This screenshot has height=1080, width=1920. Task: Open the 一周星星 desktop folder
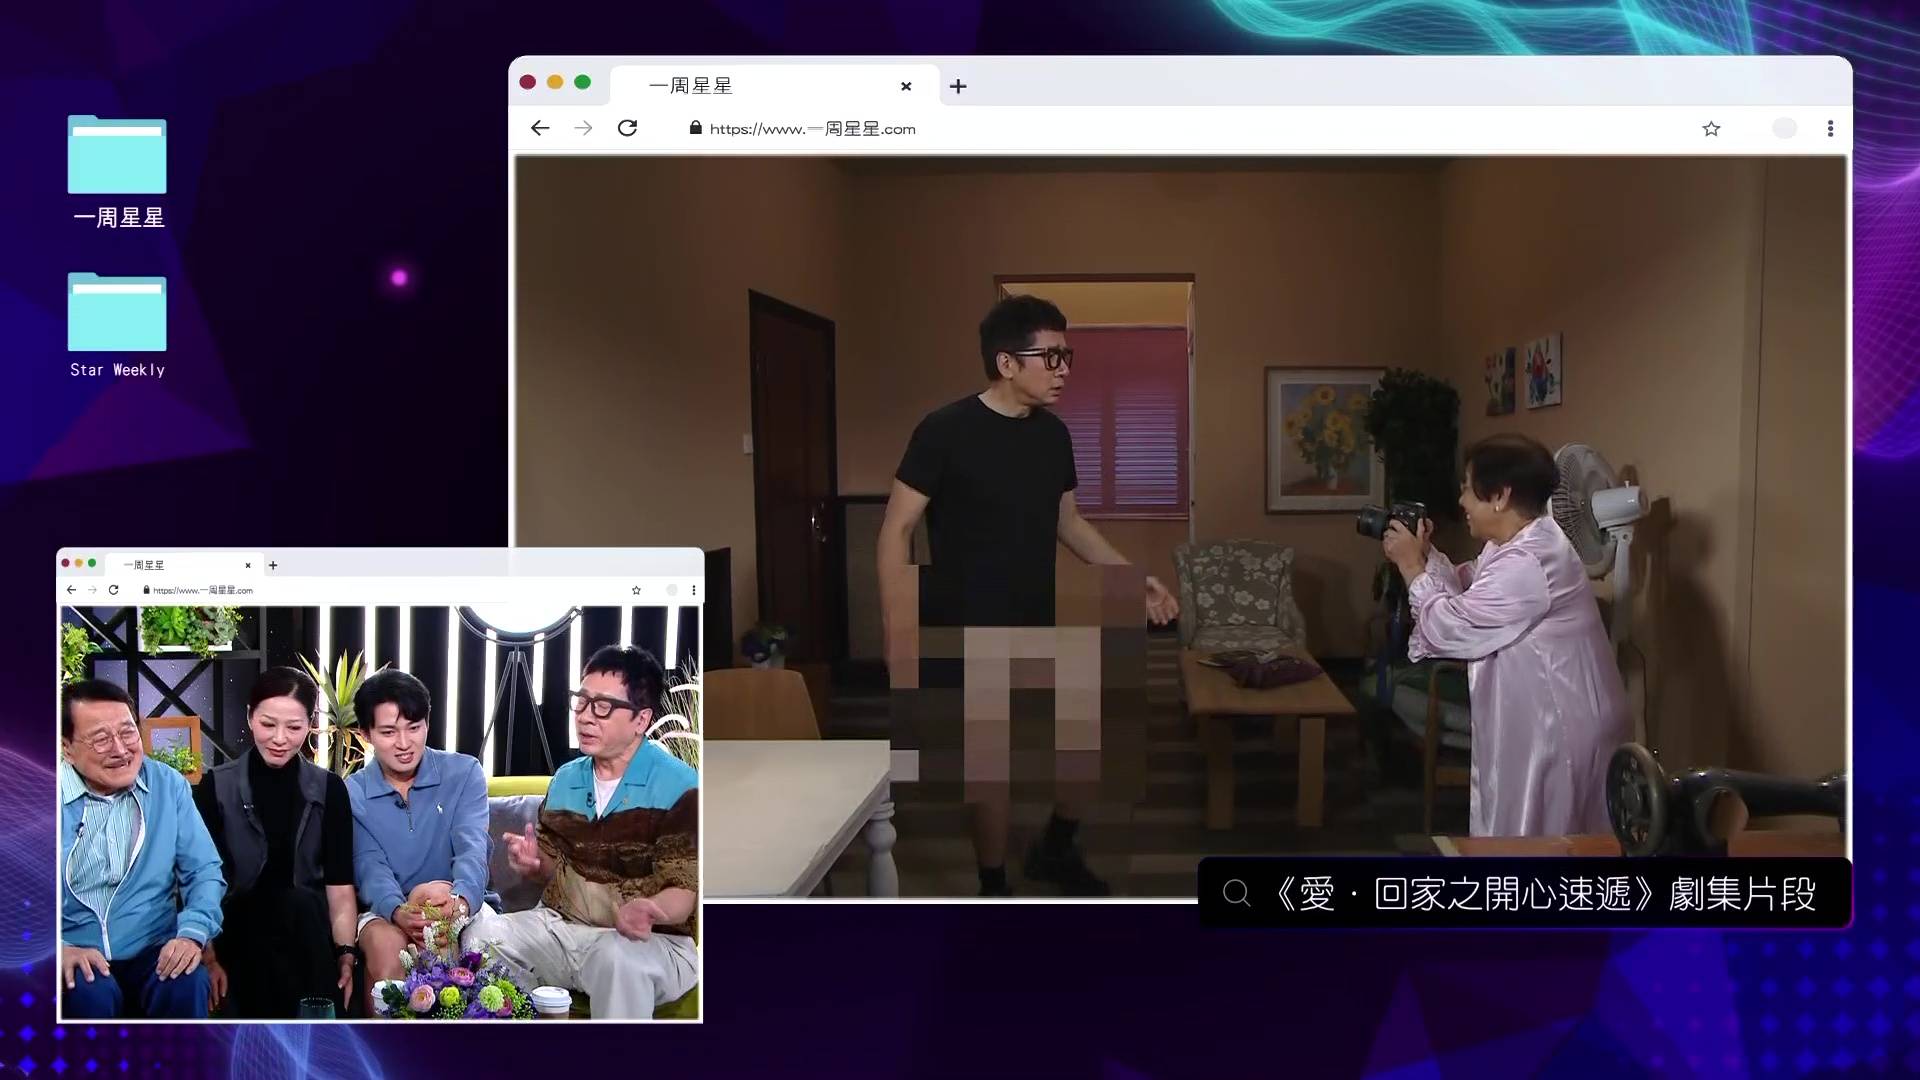(x=117, y=171)
